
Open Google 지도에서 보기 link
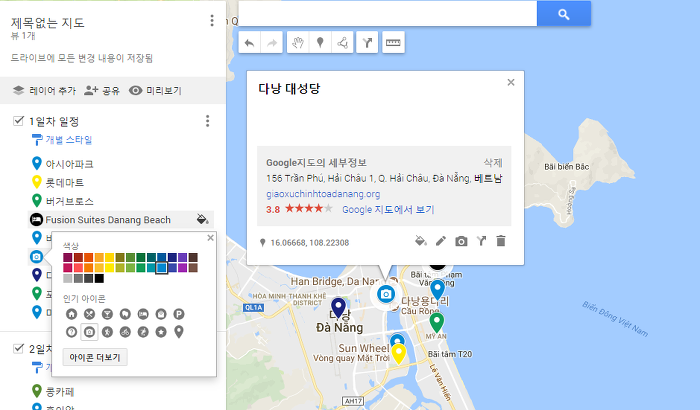click(388, 209)
